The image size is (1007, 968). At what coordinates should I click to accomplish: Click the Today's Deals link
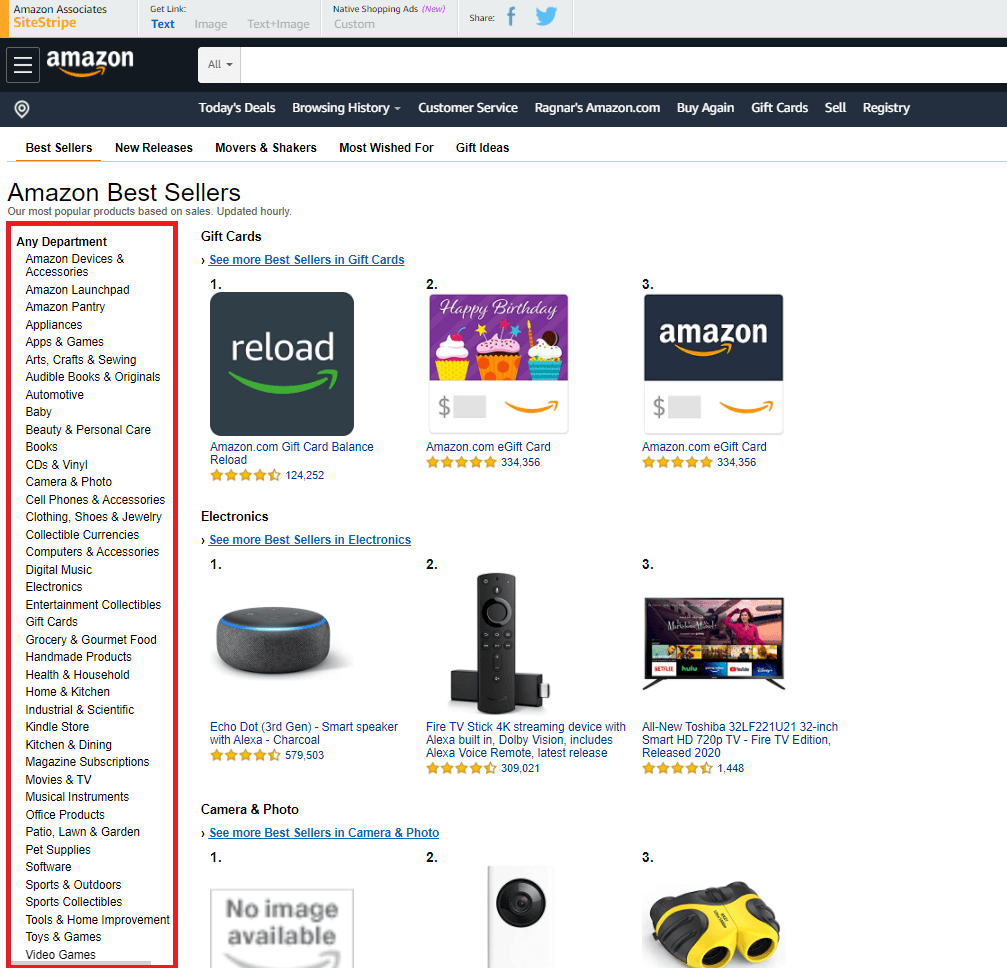(237, 108)
